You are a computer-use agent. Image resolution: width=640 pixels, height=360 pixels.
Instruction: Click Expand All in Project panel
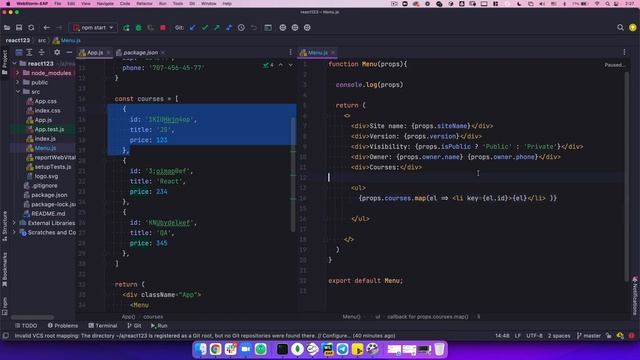click(x=29, y=52)
